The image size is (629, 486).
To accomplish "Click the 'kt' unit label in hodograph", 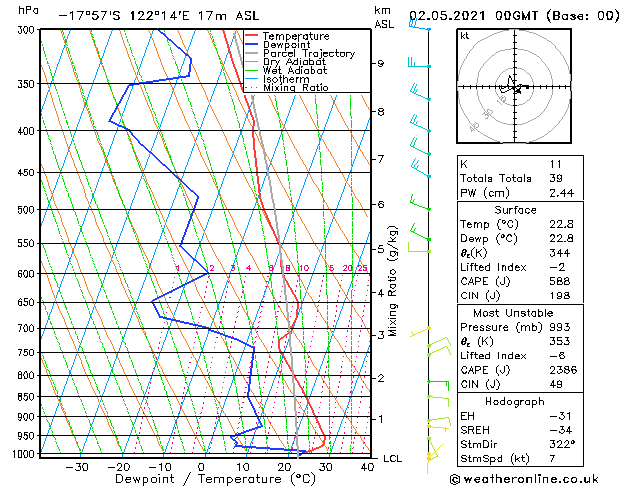I will coord(465,36).
